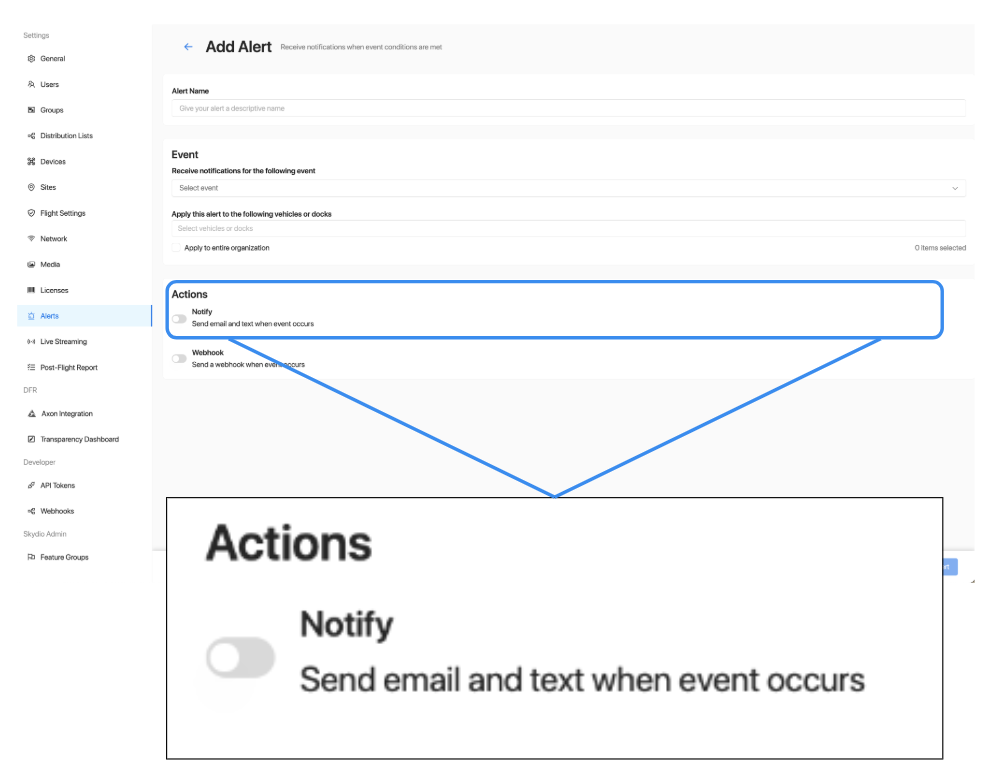Open the Groups menu item
Viewport: 984px width, 778px height.
(52, 110)
